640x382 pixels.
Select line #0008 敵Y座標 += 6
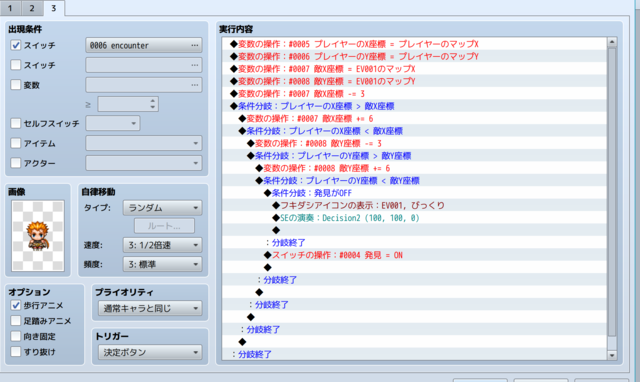click(415, 168)
